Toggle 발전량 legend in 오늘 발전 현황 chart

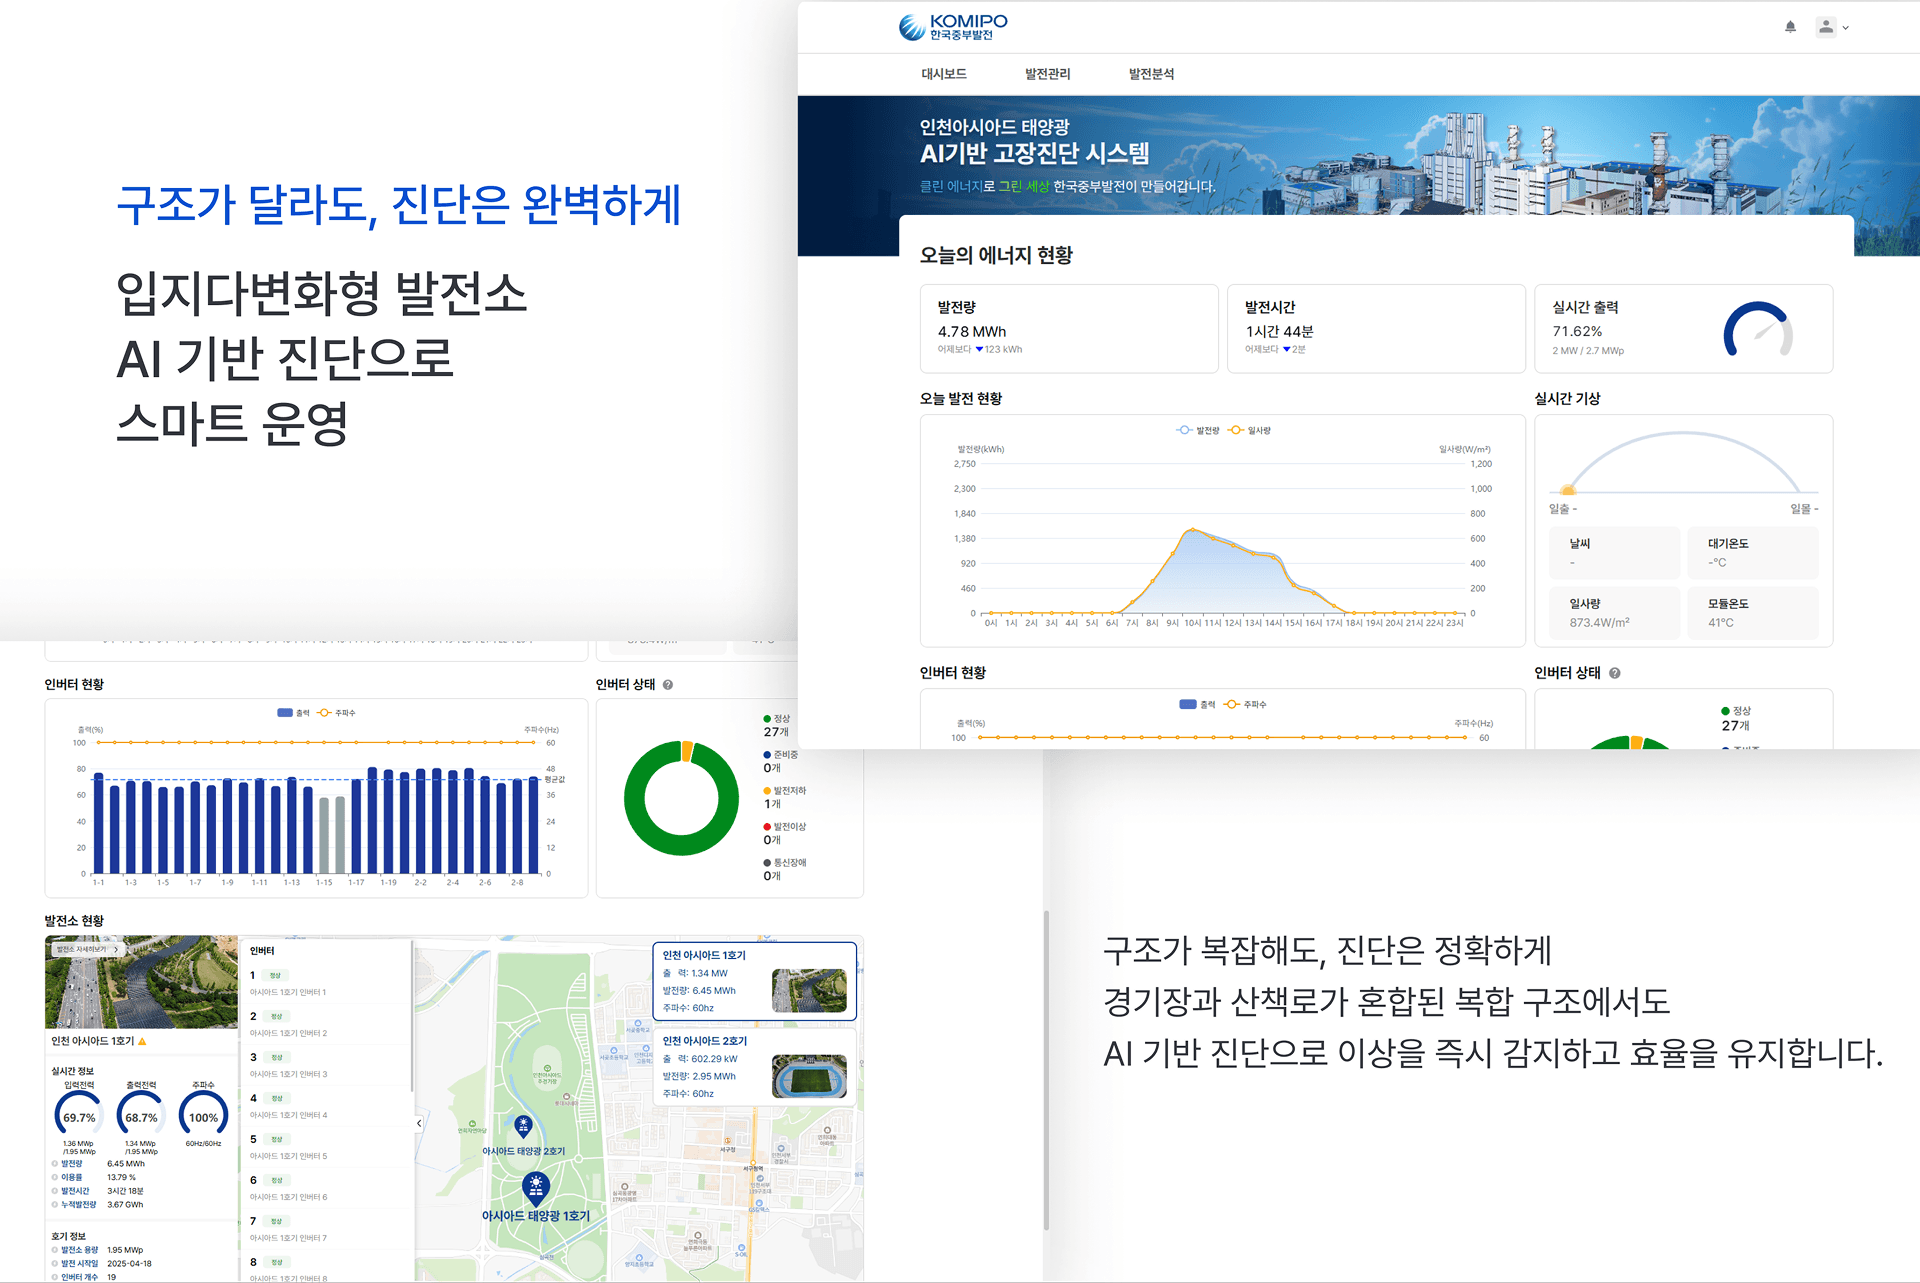tap(1198, 430)
